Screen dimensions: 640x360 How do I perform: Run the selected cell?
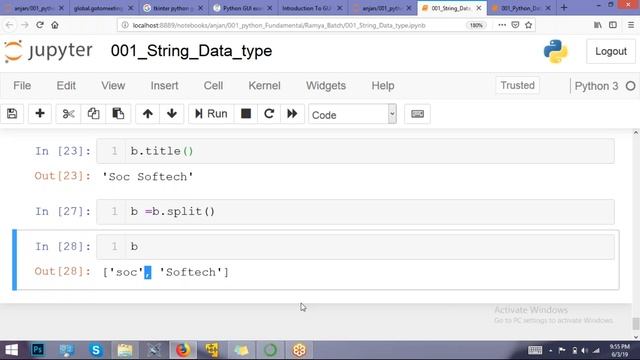tap(211, 114)
